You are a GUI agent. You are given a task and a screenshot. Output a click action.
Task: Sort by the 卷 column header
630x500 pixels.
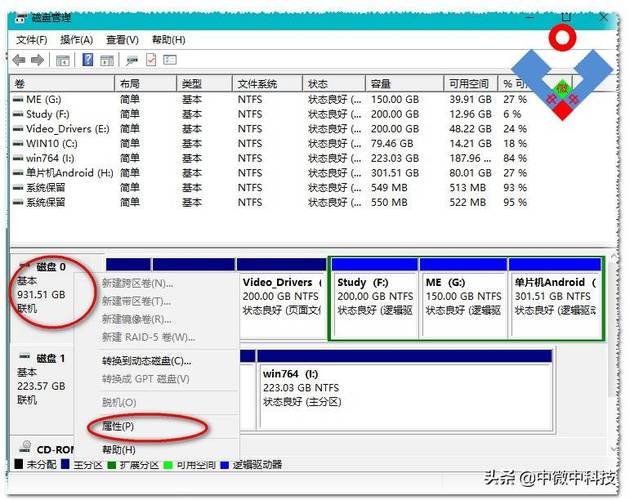tap(62, 84)
